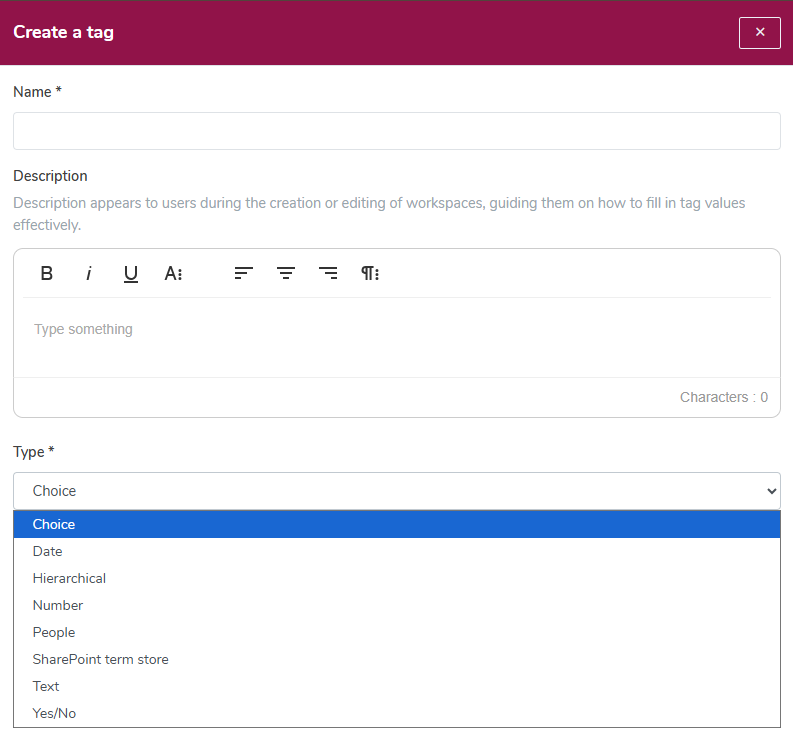Select the highlighted Choice option
Viewport: 793px width, 741px height.
click(397, 525)
